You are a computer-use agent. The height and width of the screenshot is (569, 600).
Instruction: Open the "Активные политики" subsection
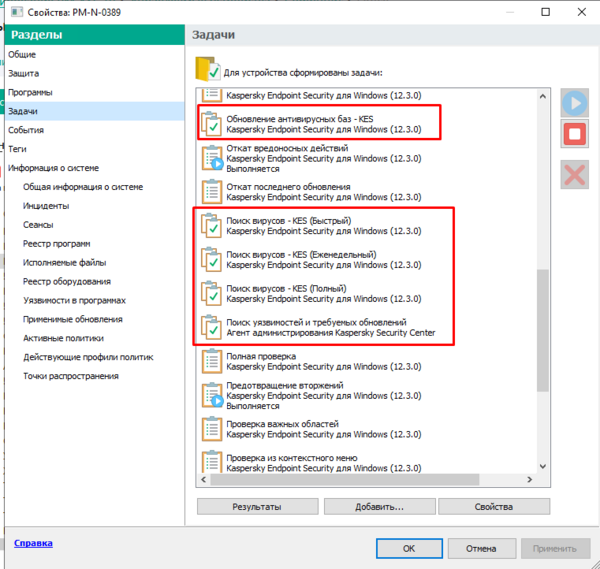(x=63, y=338)
